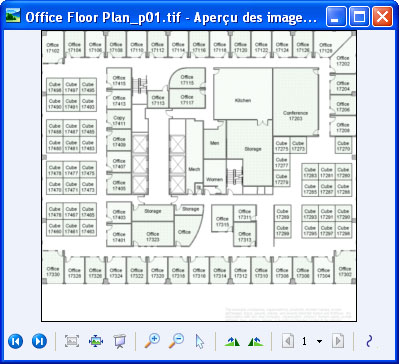Click the Office 17315 label
Viewport: 399px width, 364px height.
click(222, 222)
